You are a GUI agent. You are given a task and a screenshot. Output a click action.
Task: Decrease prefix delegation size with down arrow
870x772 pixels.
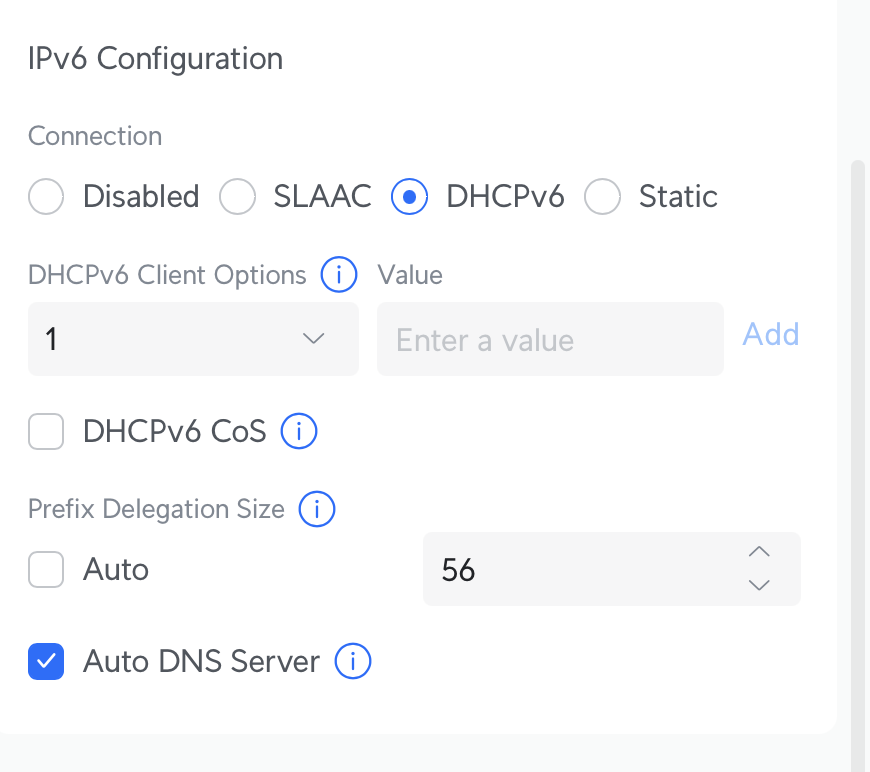[759, 585]
